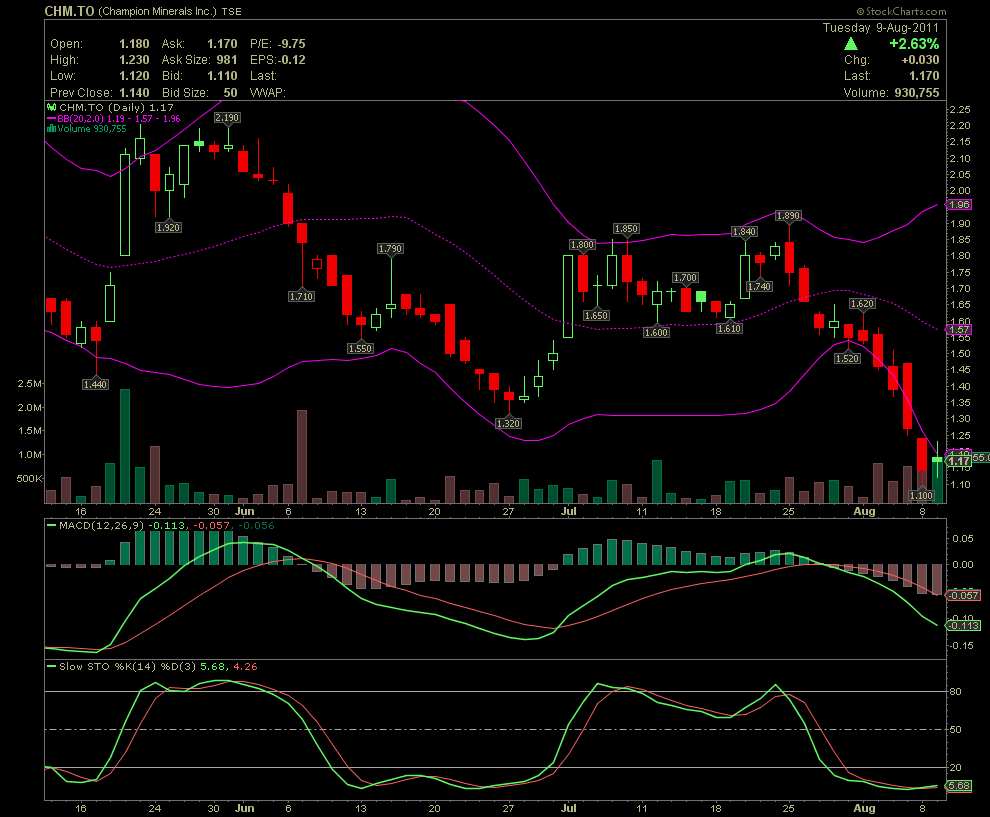
Task: Click the CHM.TO (Daily) 1.17 legend text
Action: (116, 107)
